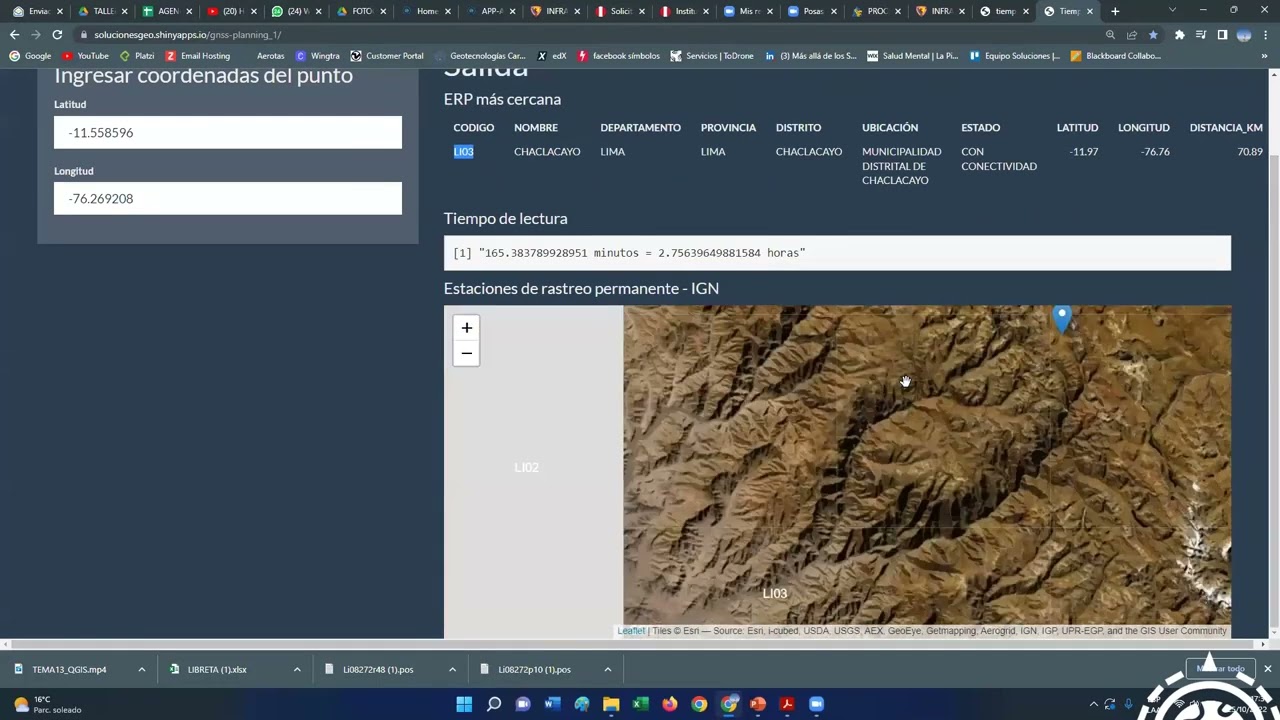
Task: Switch to the AGEN browser tab
Action: pos(167,11)
